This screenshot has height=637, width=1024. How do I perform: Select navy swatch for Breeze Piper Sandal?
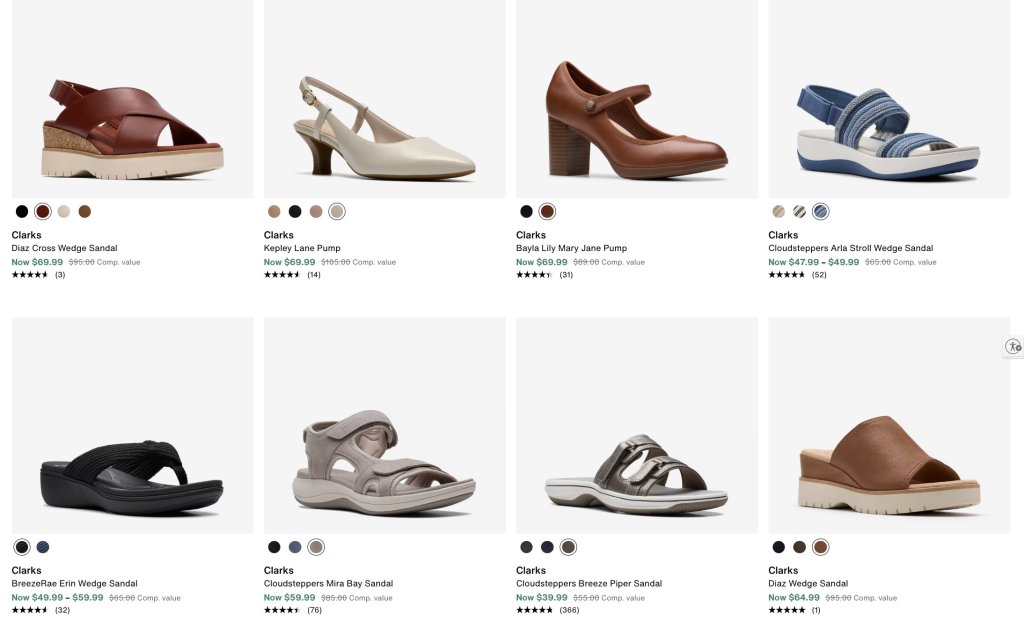tap(547, 547)
